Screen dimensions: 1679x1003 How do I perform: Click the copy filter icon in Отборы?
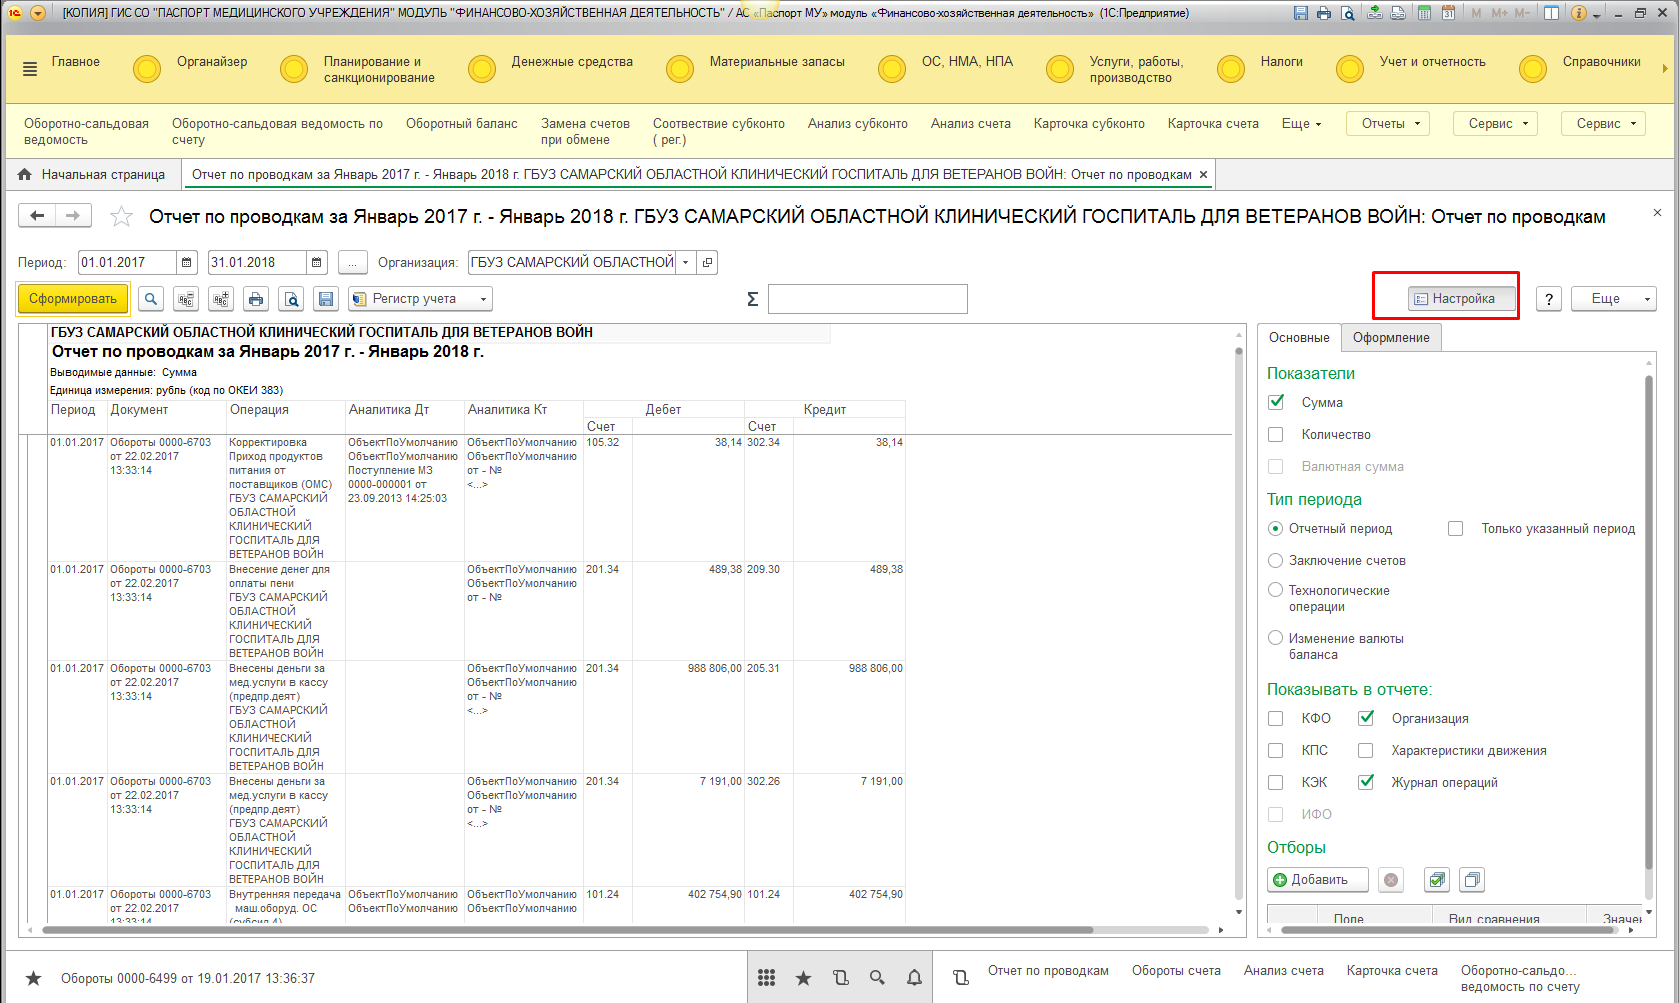pyautogui.click(x=1472, y=880)
